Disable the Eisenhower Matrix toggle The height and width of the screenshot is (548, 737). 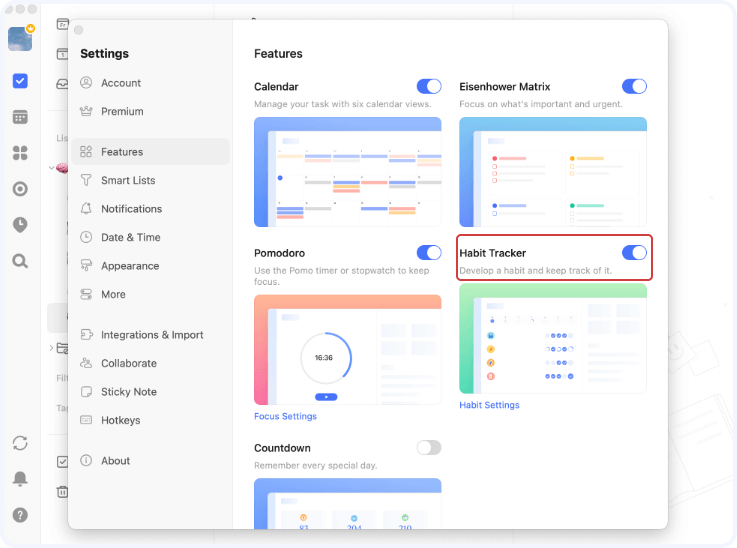634,86
